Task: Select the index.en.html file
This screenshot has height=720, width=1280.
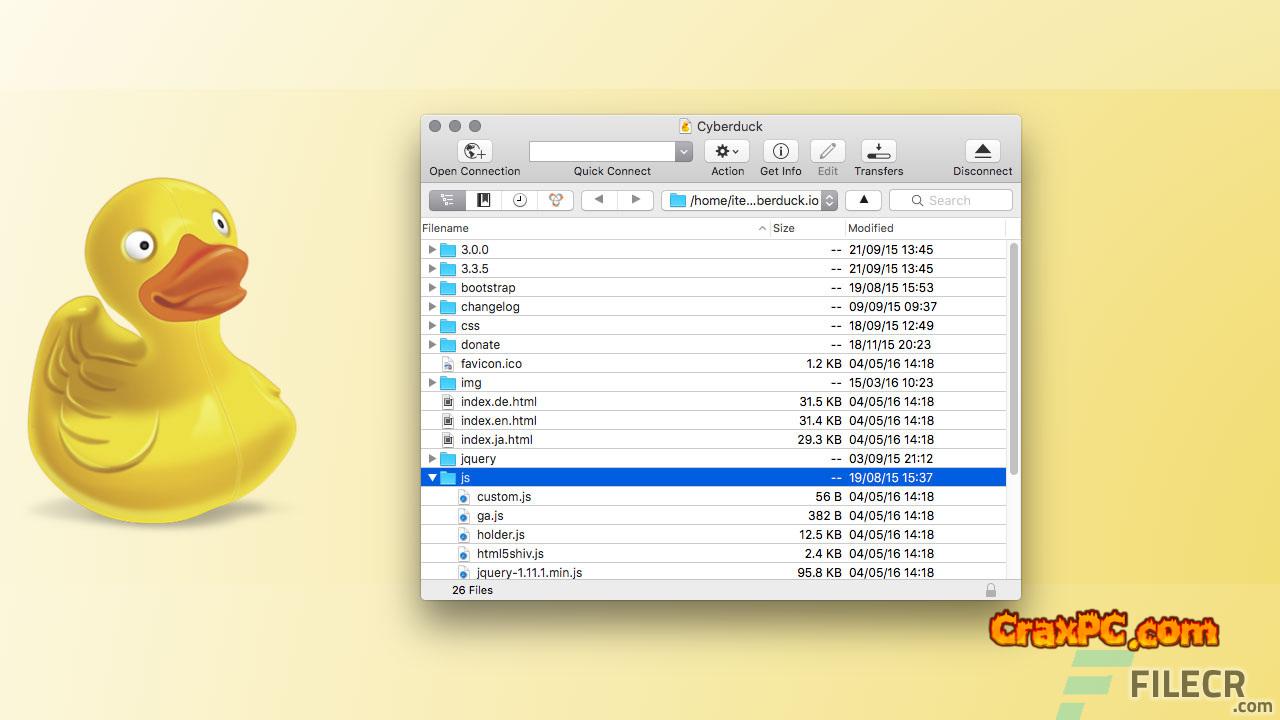Action: click(498, 421)
